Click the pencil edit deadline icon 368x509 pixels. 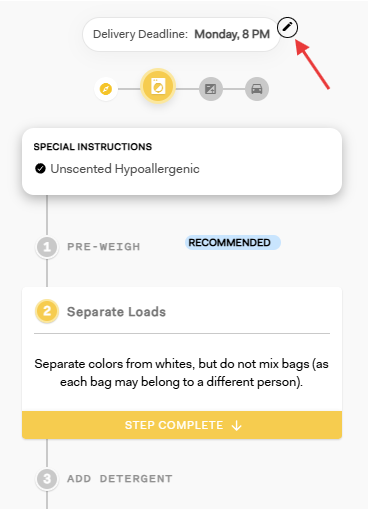[x=287, y=27]
